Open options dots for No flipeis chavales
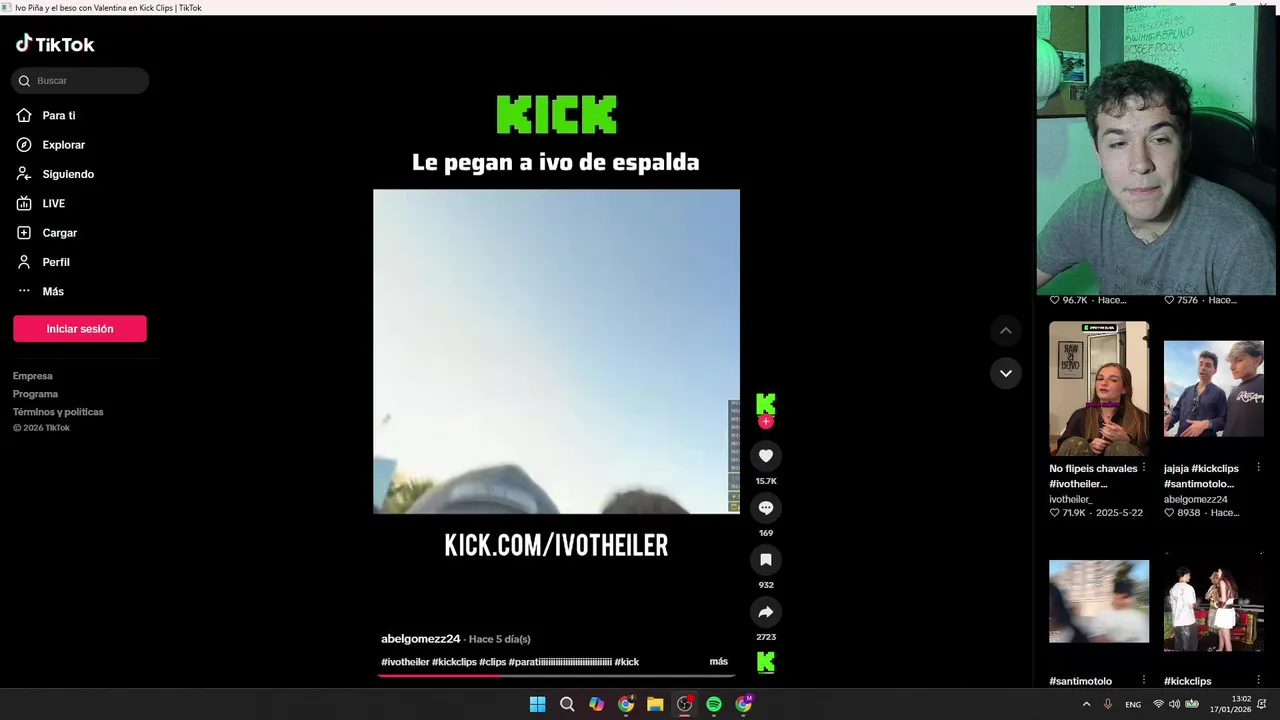The height and width of the screenshot is (720, 1280). (1144, 468)
